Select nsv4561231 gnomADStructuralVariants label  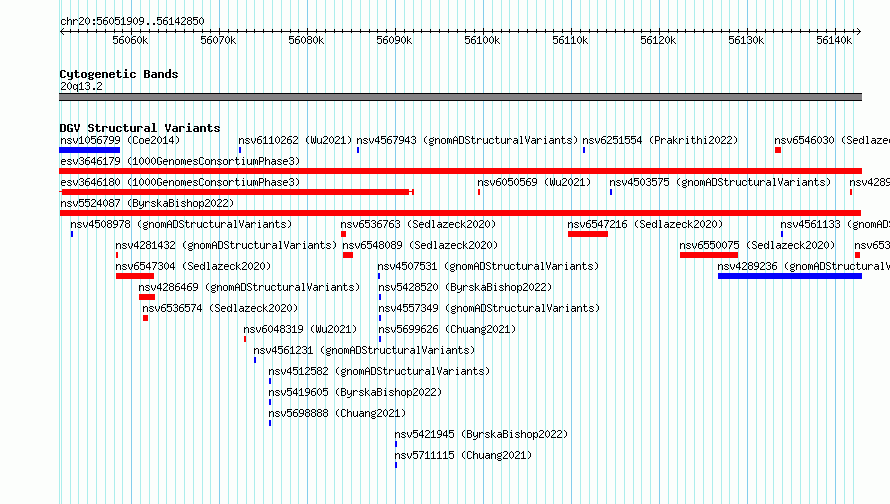point(364,350)
